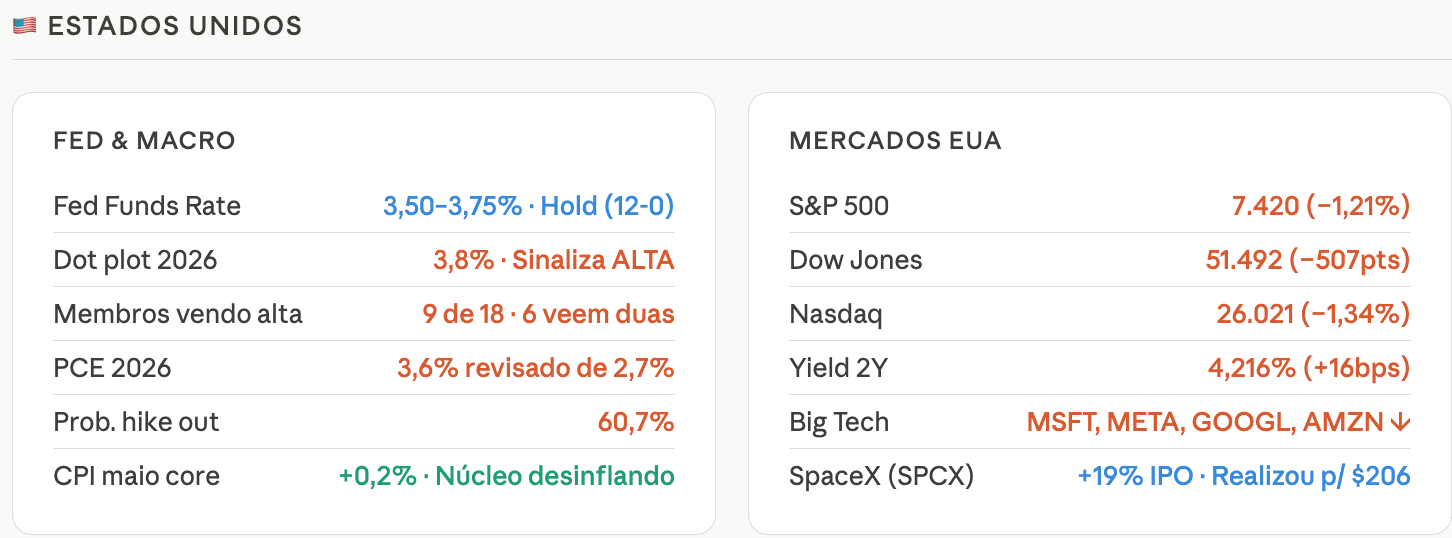Viewport: 1452px width, 538px height.
Task: Open the FED & MACRO card title
Action: pos(144,141)
